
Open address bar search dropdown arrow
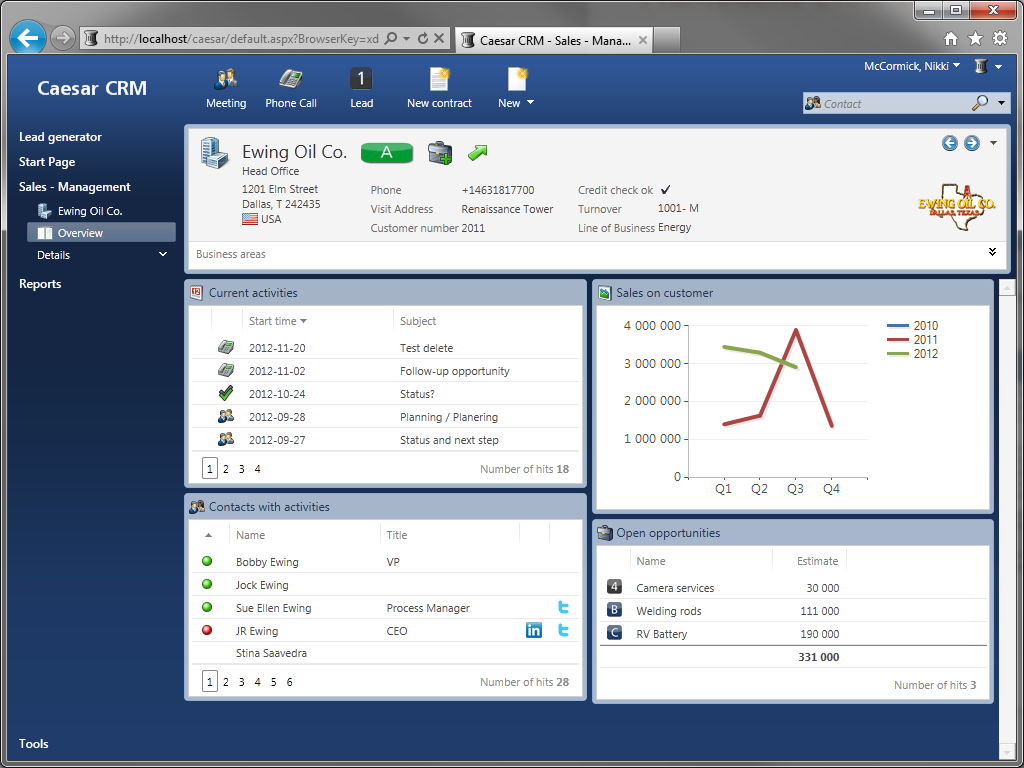click(x=406, y=39)
